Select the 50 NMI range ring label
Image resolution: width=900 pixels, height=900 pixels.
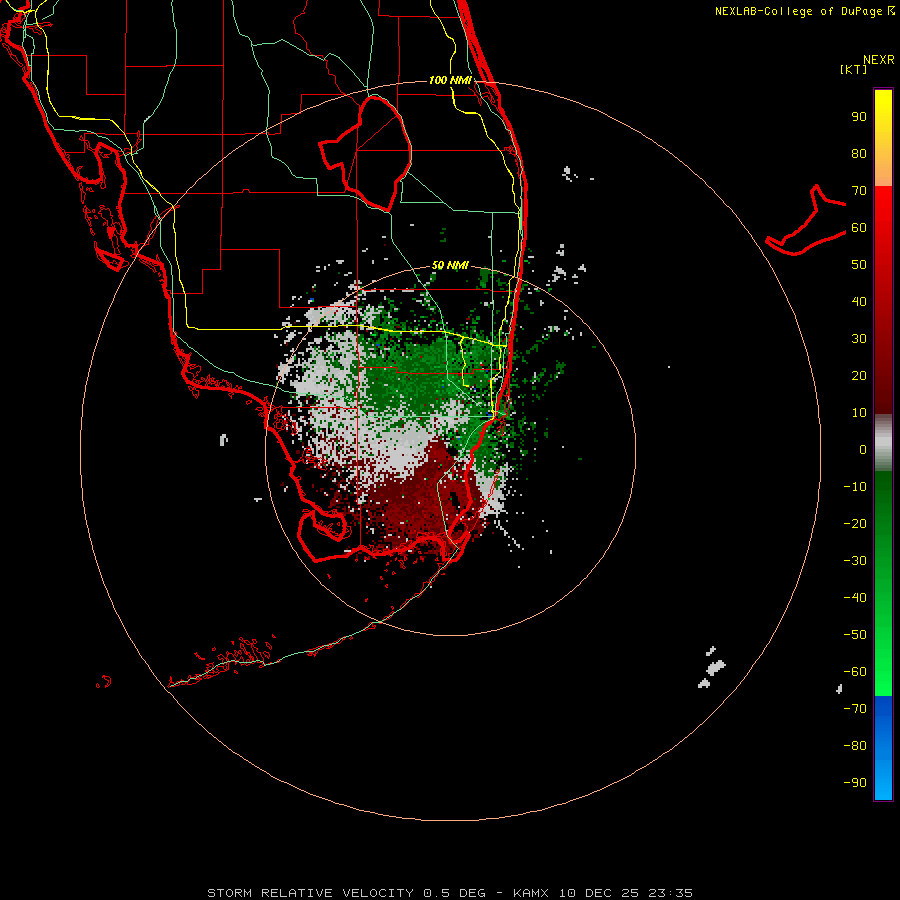coord(450,265)
